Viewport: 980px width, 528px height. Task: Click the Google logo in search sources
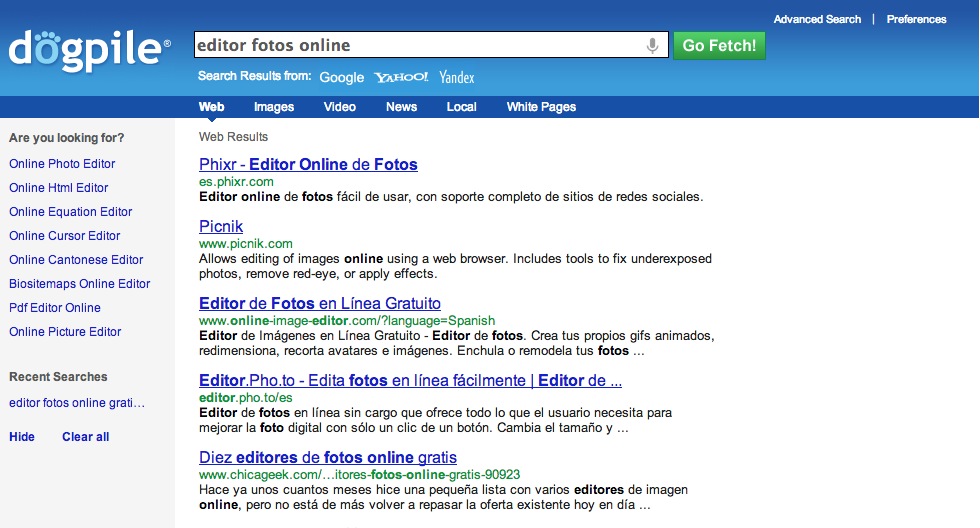(x=341, y=77)
